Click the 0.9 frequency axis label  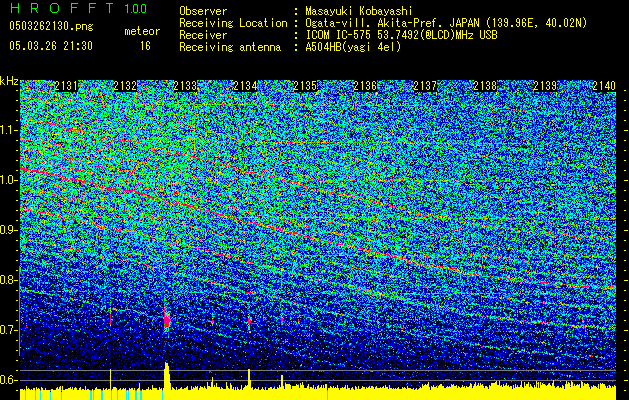pyautogui.click(x=9, y=230)
